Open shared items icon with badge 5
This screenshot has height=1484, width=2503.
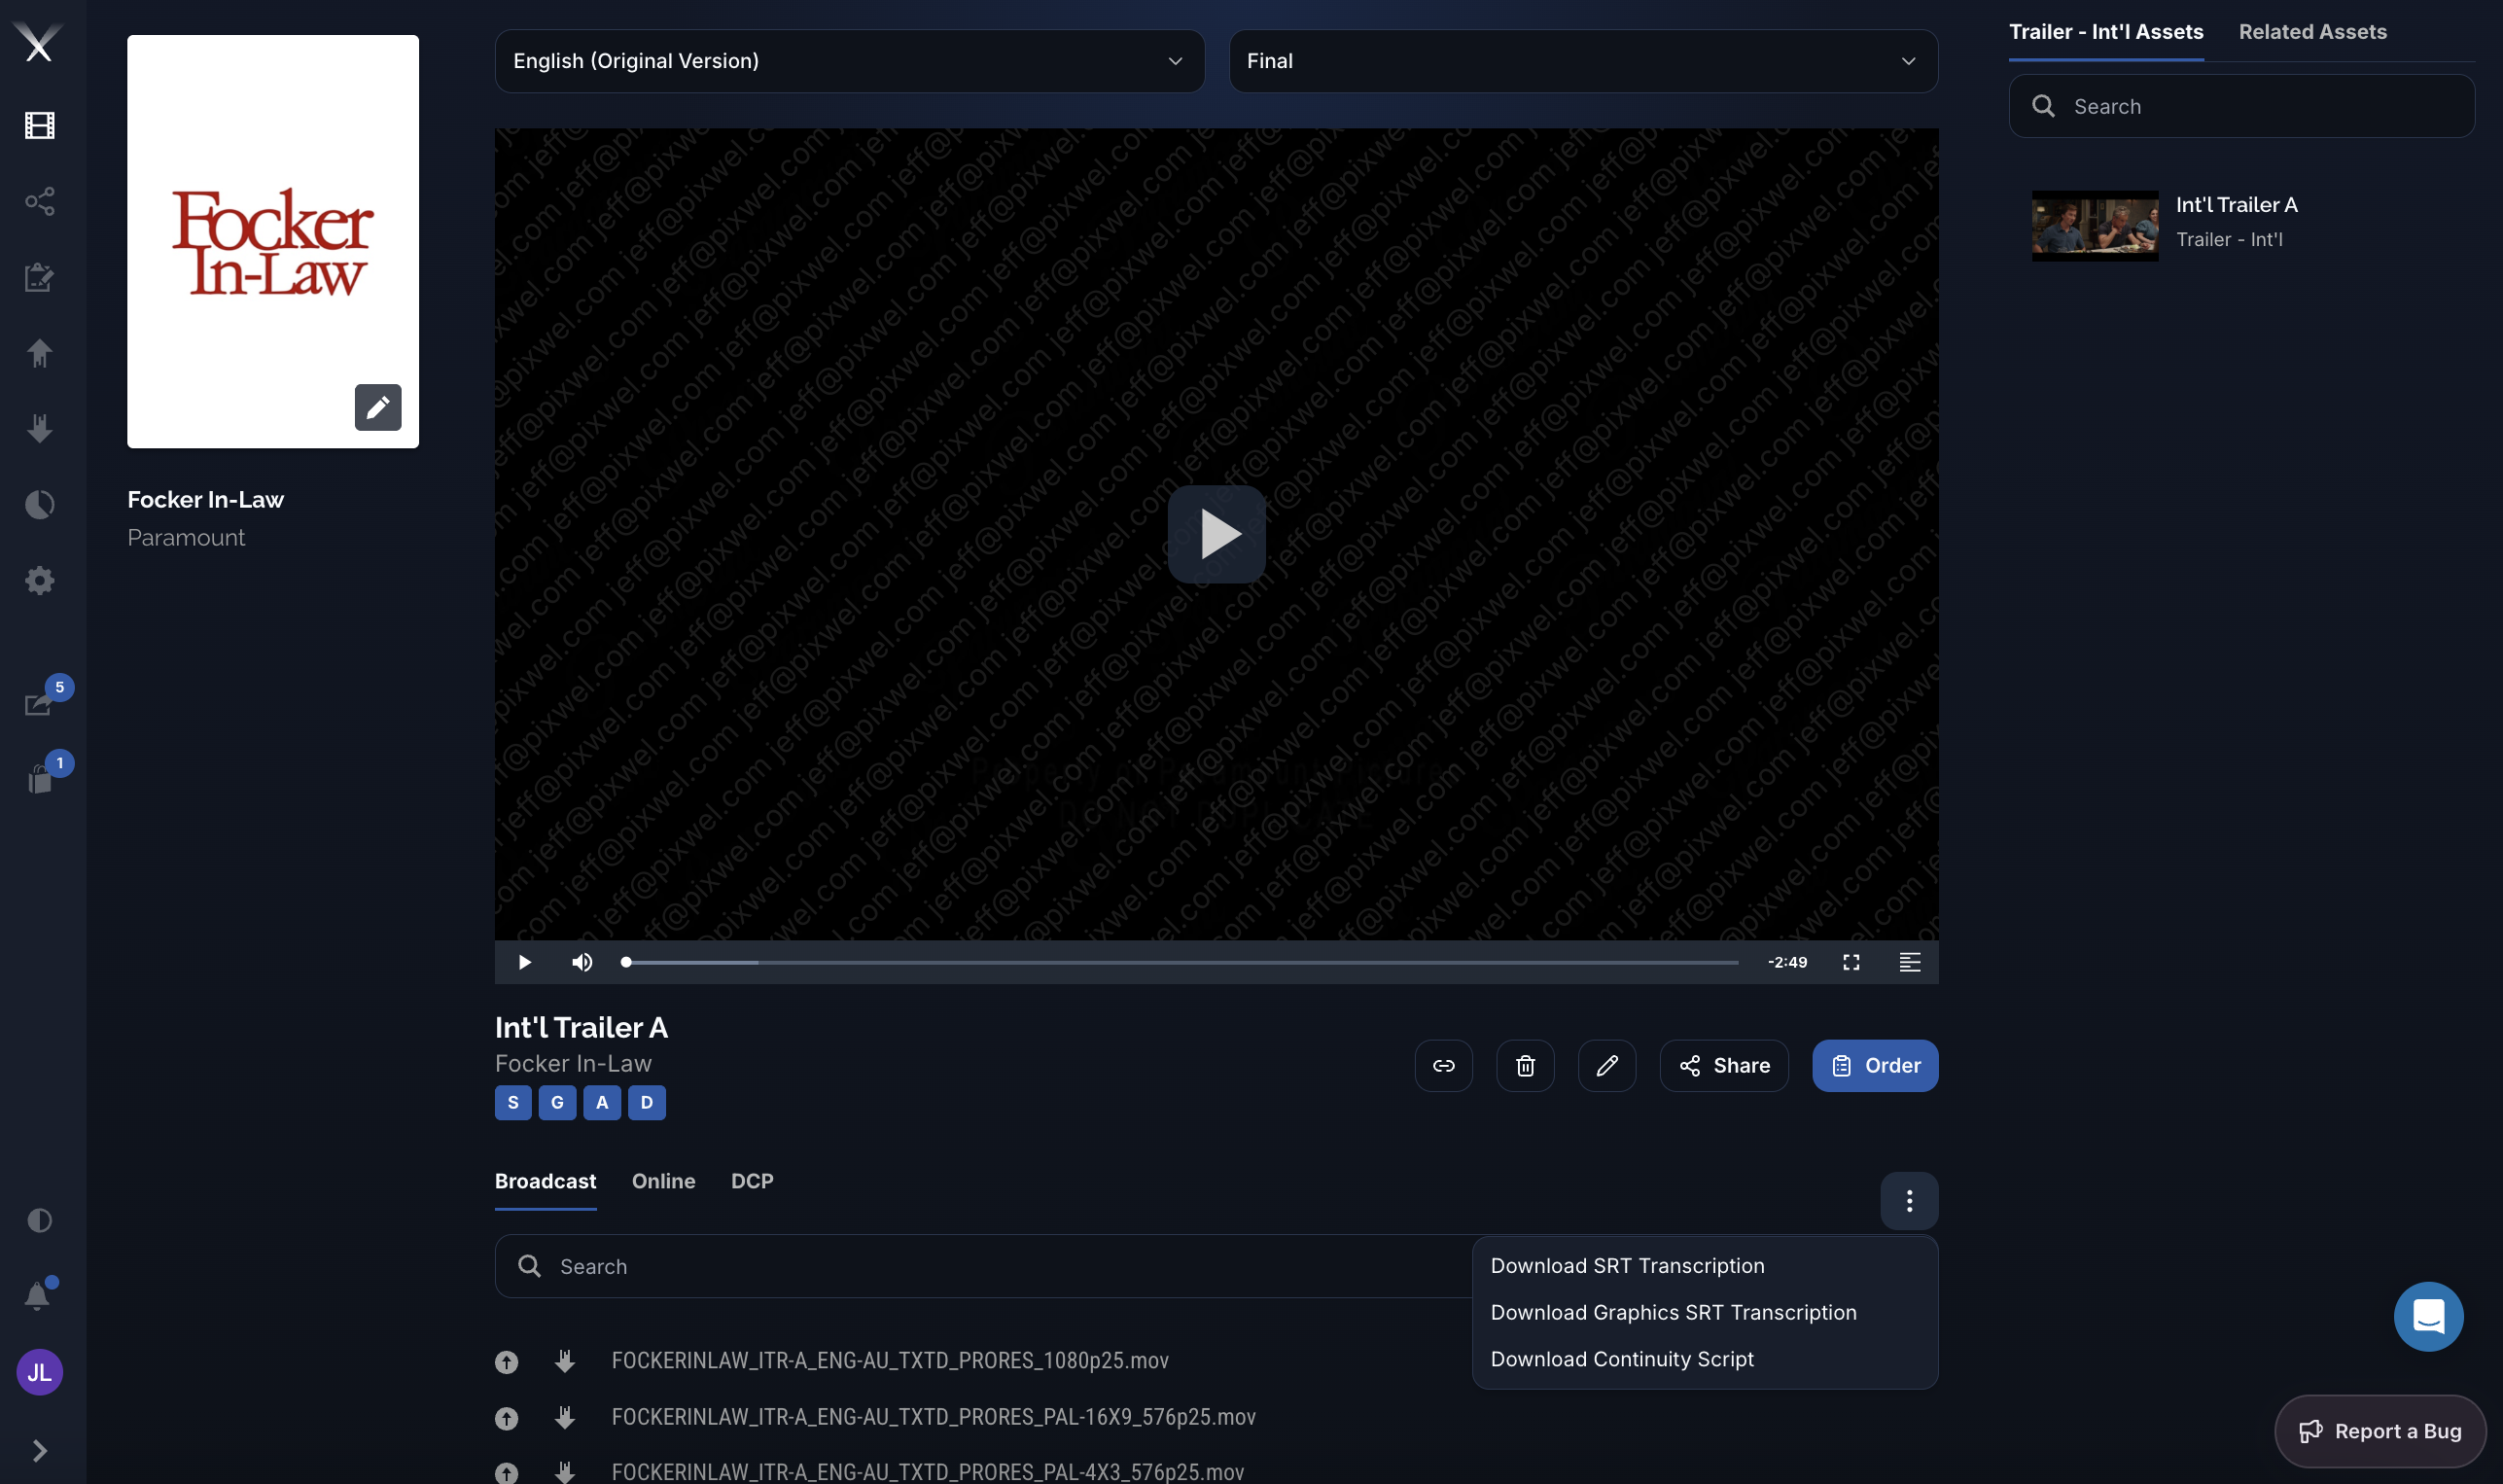(x=41, y=702)
